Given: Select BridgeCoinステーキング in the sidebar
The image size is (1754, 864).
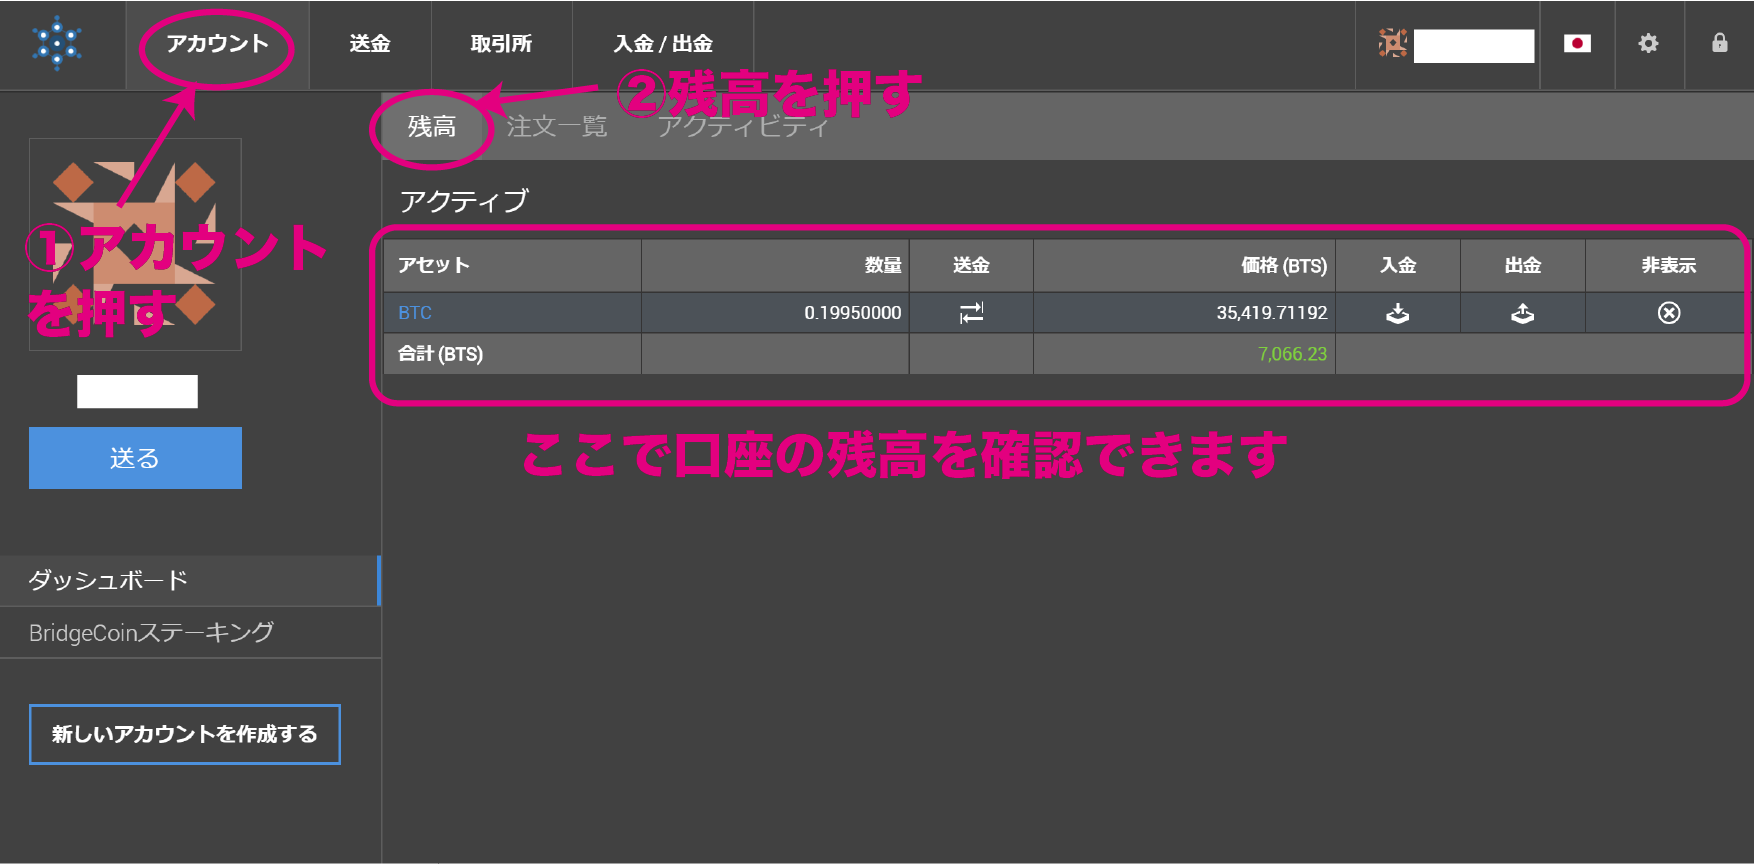Looking at the screenshot, I should [151, 632].
